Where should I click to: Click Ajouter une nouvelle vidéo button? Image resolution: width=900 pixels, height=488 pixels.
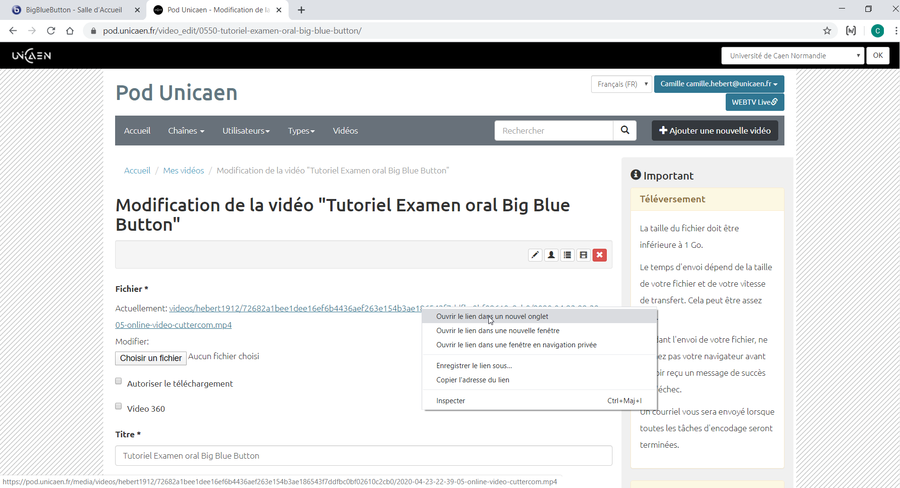(x=715, y=130)
